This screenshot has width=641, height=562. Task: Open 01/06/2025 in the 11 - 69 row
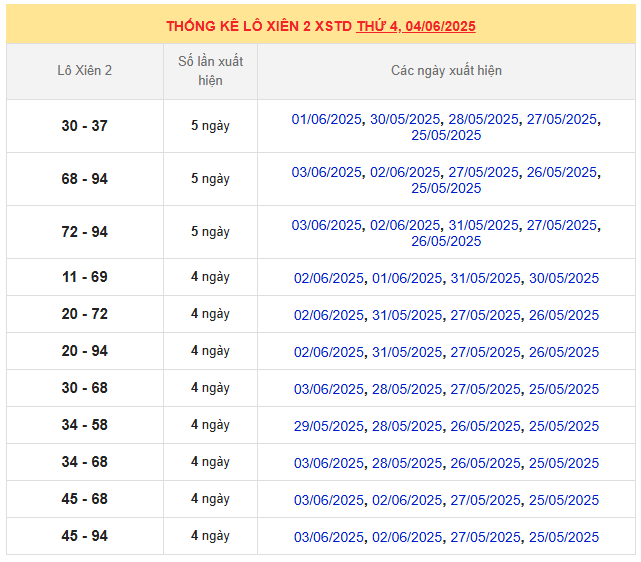pos(407,278)
